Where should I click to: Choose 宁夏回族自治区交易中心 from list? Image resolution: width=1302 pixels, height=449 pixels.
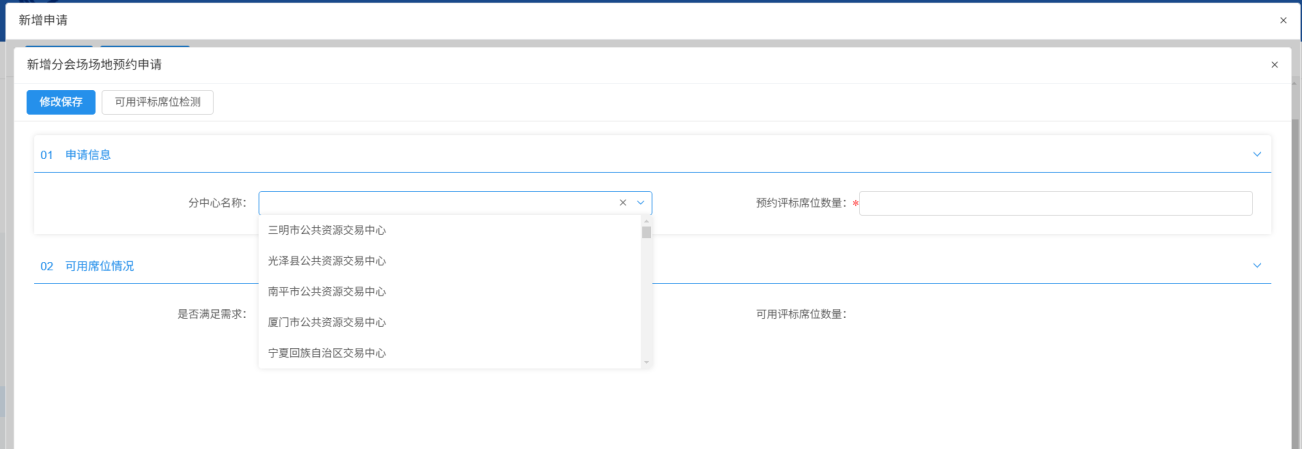coord(327,353)
